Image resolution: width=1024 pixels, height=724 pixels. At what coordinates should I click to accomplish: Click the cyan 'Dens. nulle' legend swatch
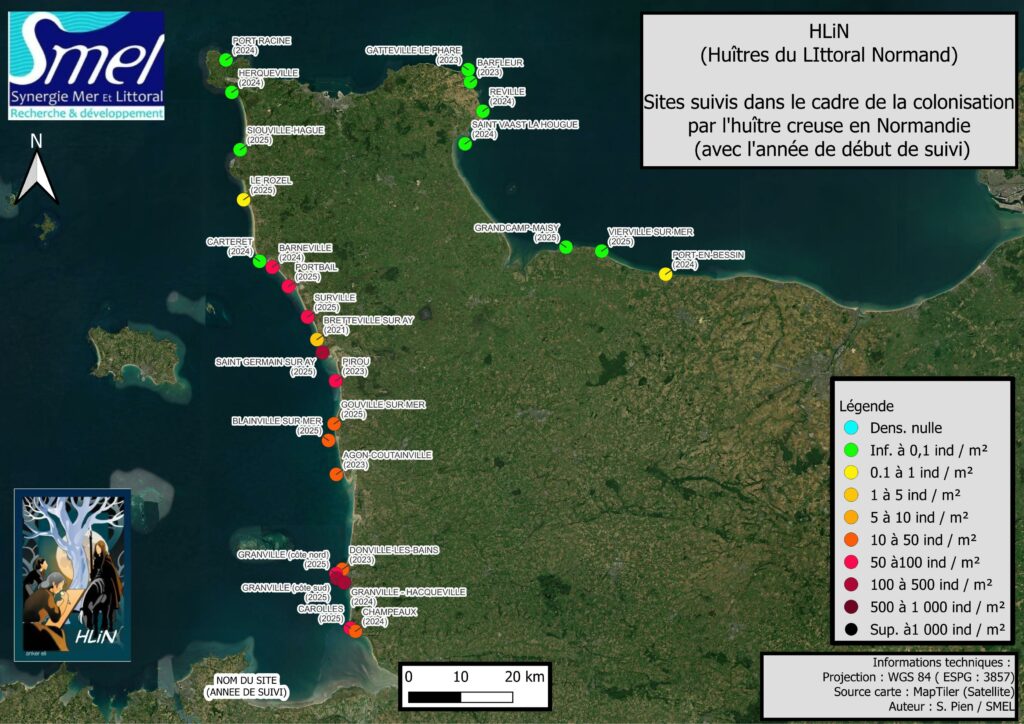[x=848, y=428]
